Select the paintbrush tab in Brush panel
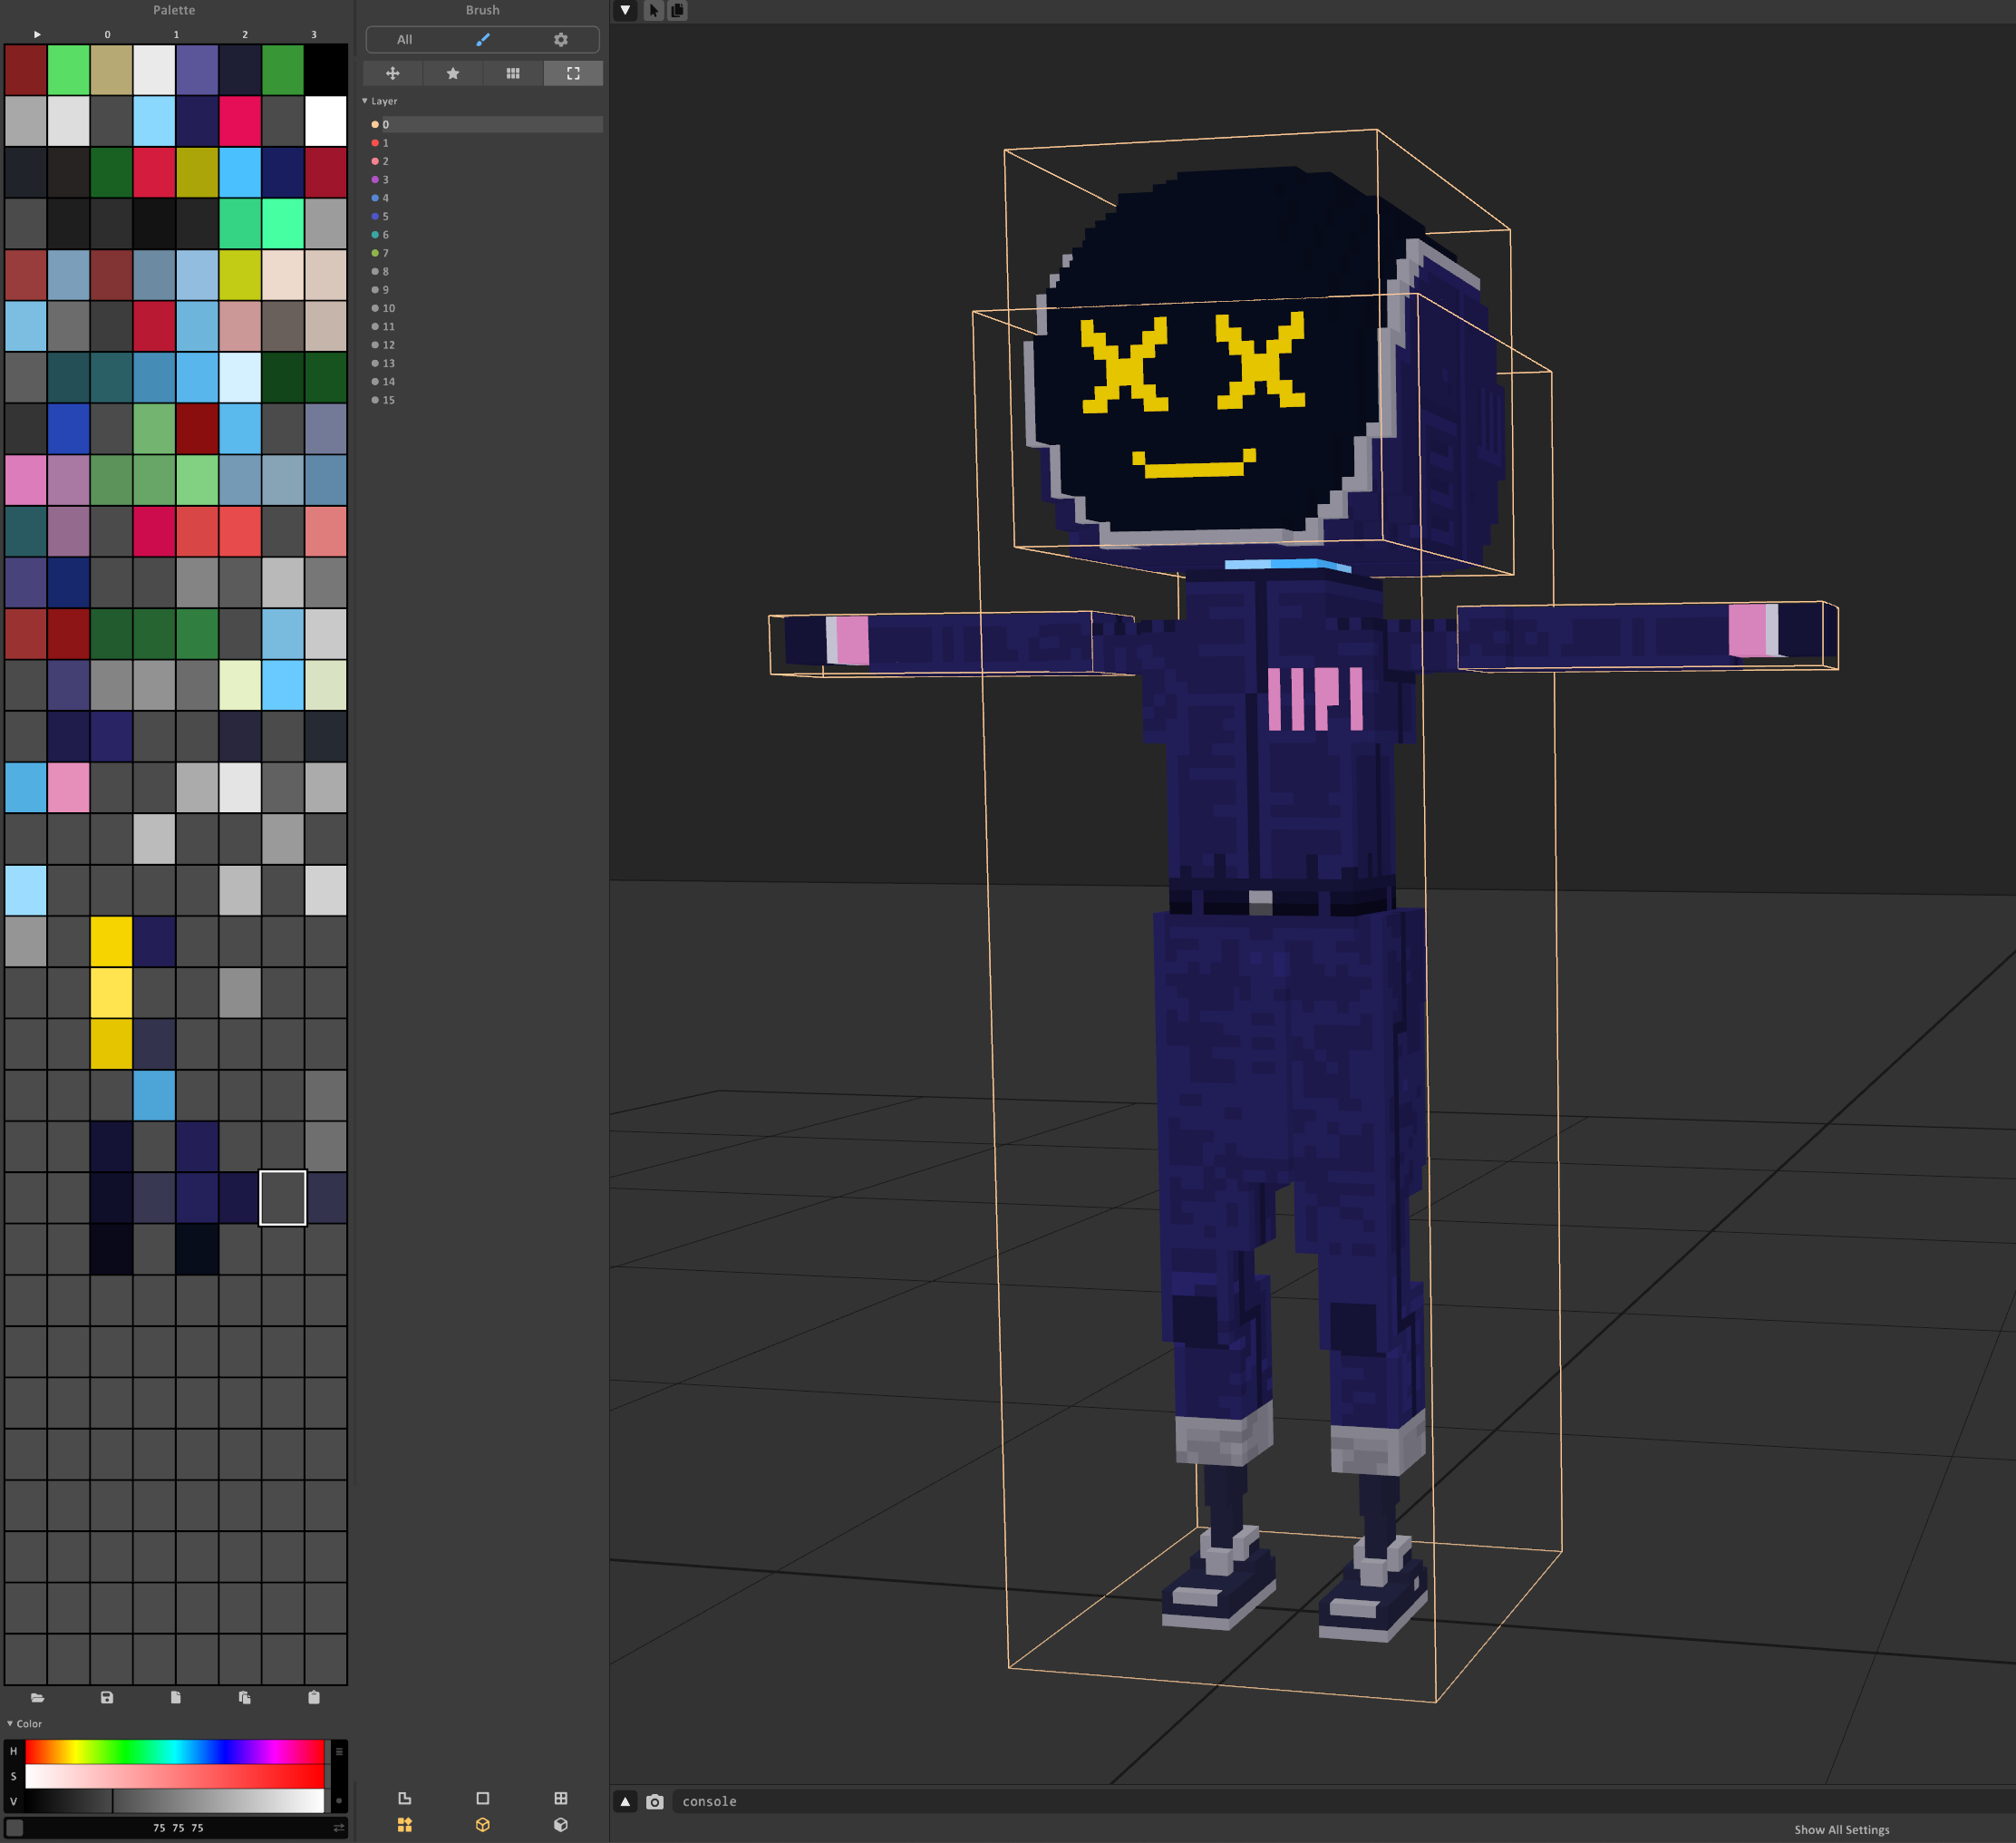The height and width of the screenshot is (1843, 2016). 483,40
